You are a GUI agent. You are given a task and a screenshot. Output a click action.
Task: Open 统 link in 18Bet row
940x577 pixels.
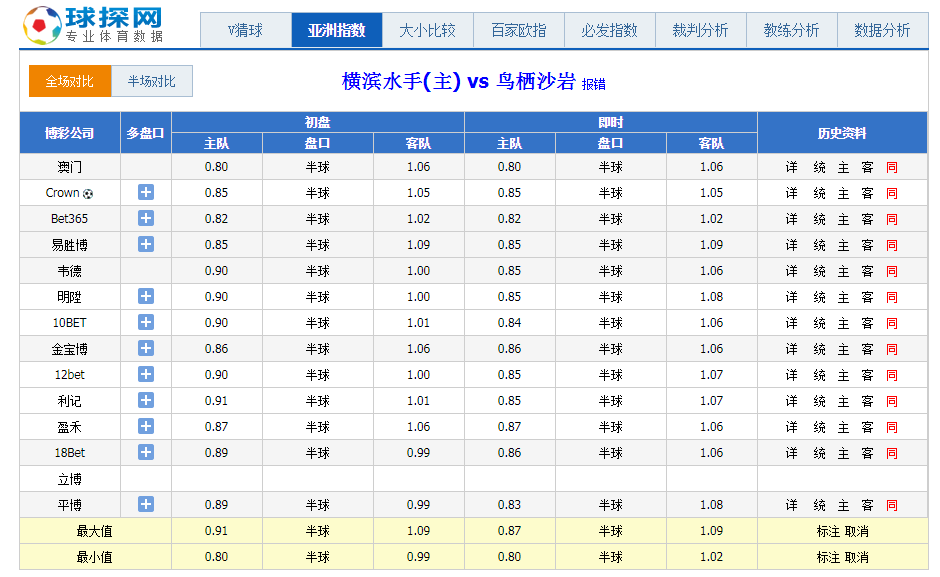820,453
